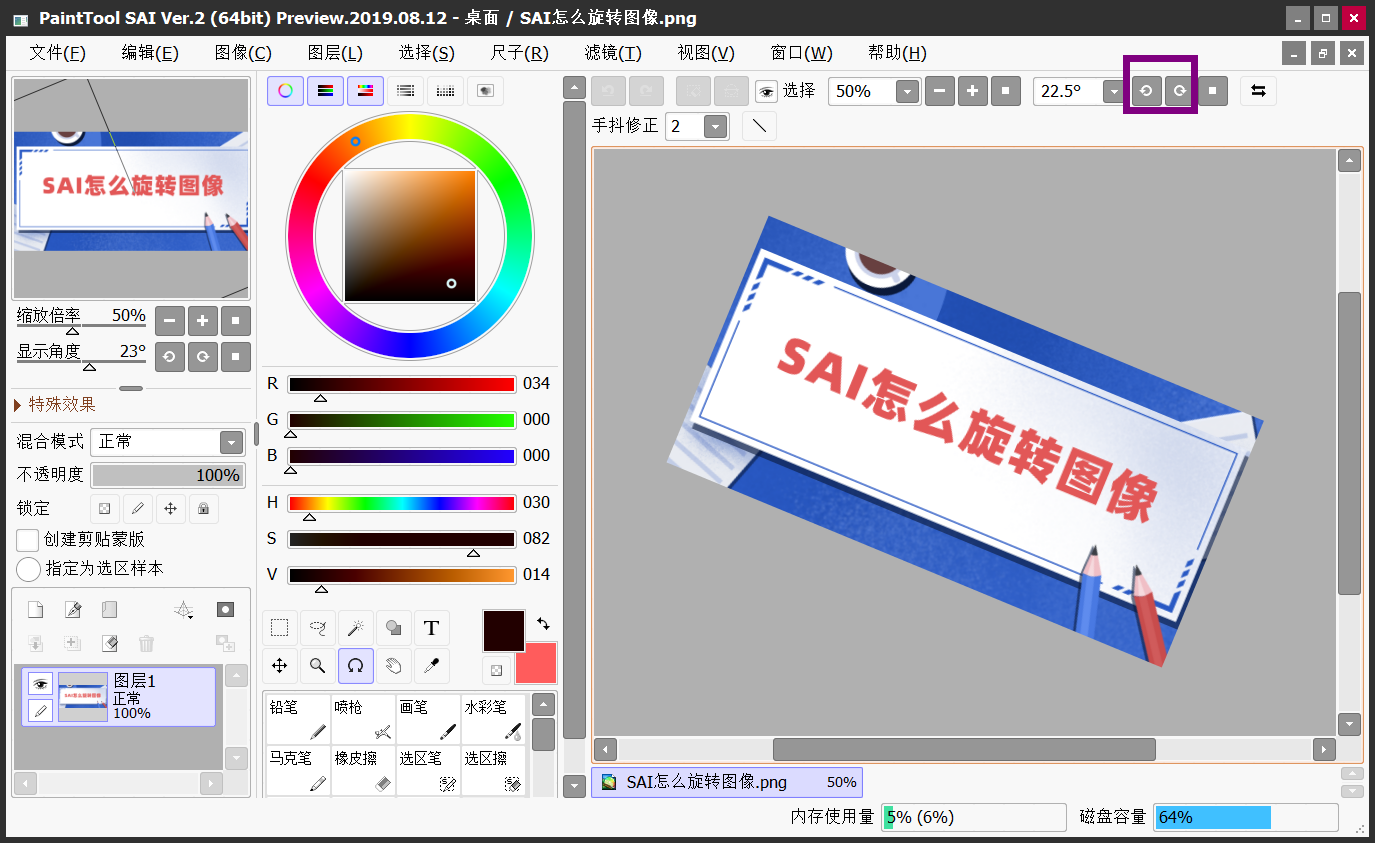The height and width of the screenshot is (843, 1375).
Task: Open the 手抖修正 value dropdown
Action: (715, 126)
